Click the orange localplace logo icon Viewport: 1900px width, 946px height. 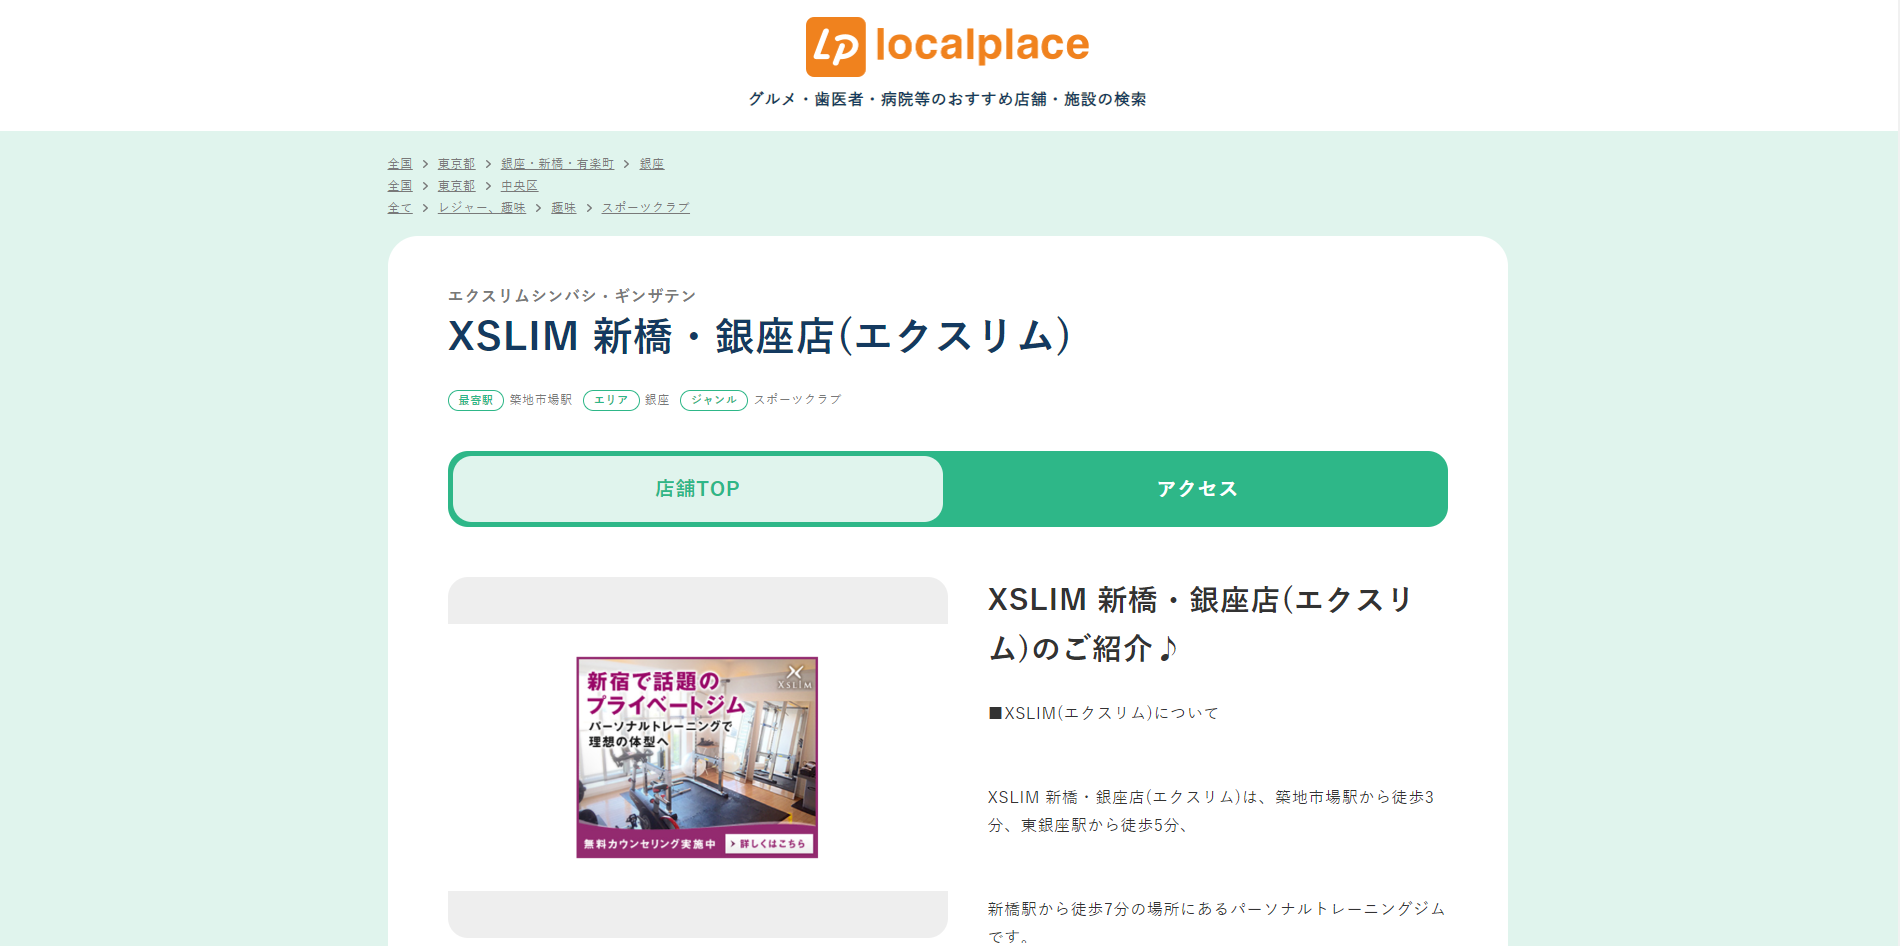coord(835,47)
